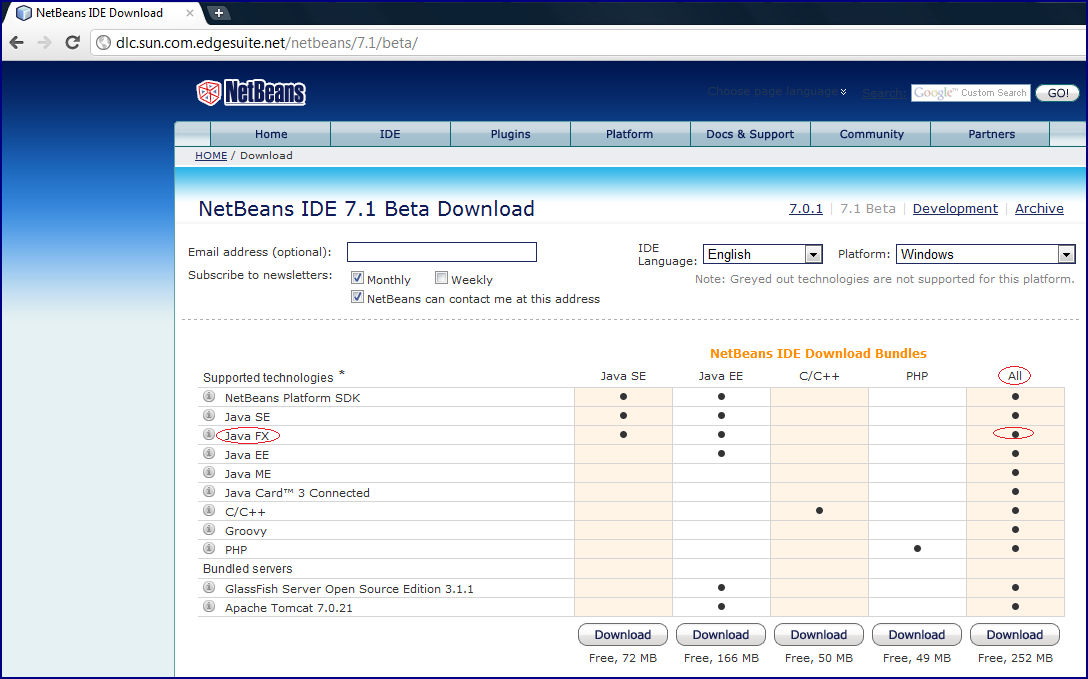1088x679 pixels.
Task: Click the Search link
Action: [883, 93]
